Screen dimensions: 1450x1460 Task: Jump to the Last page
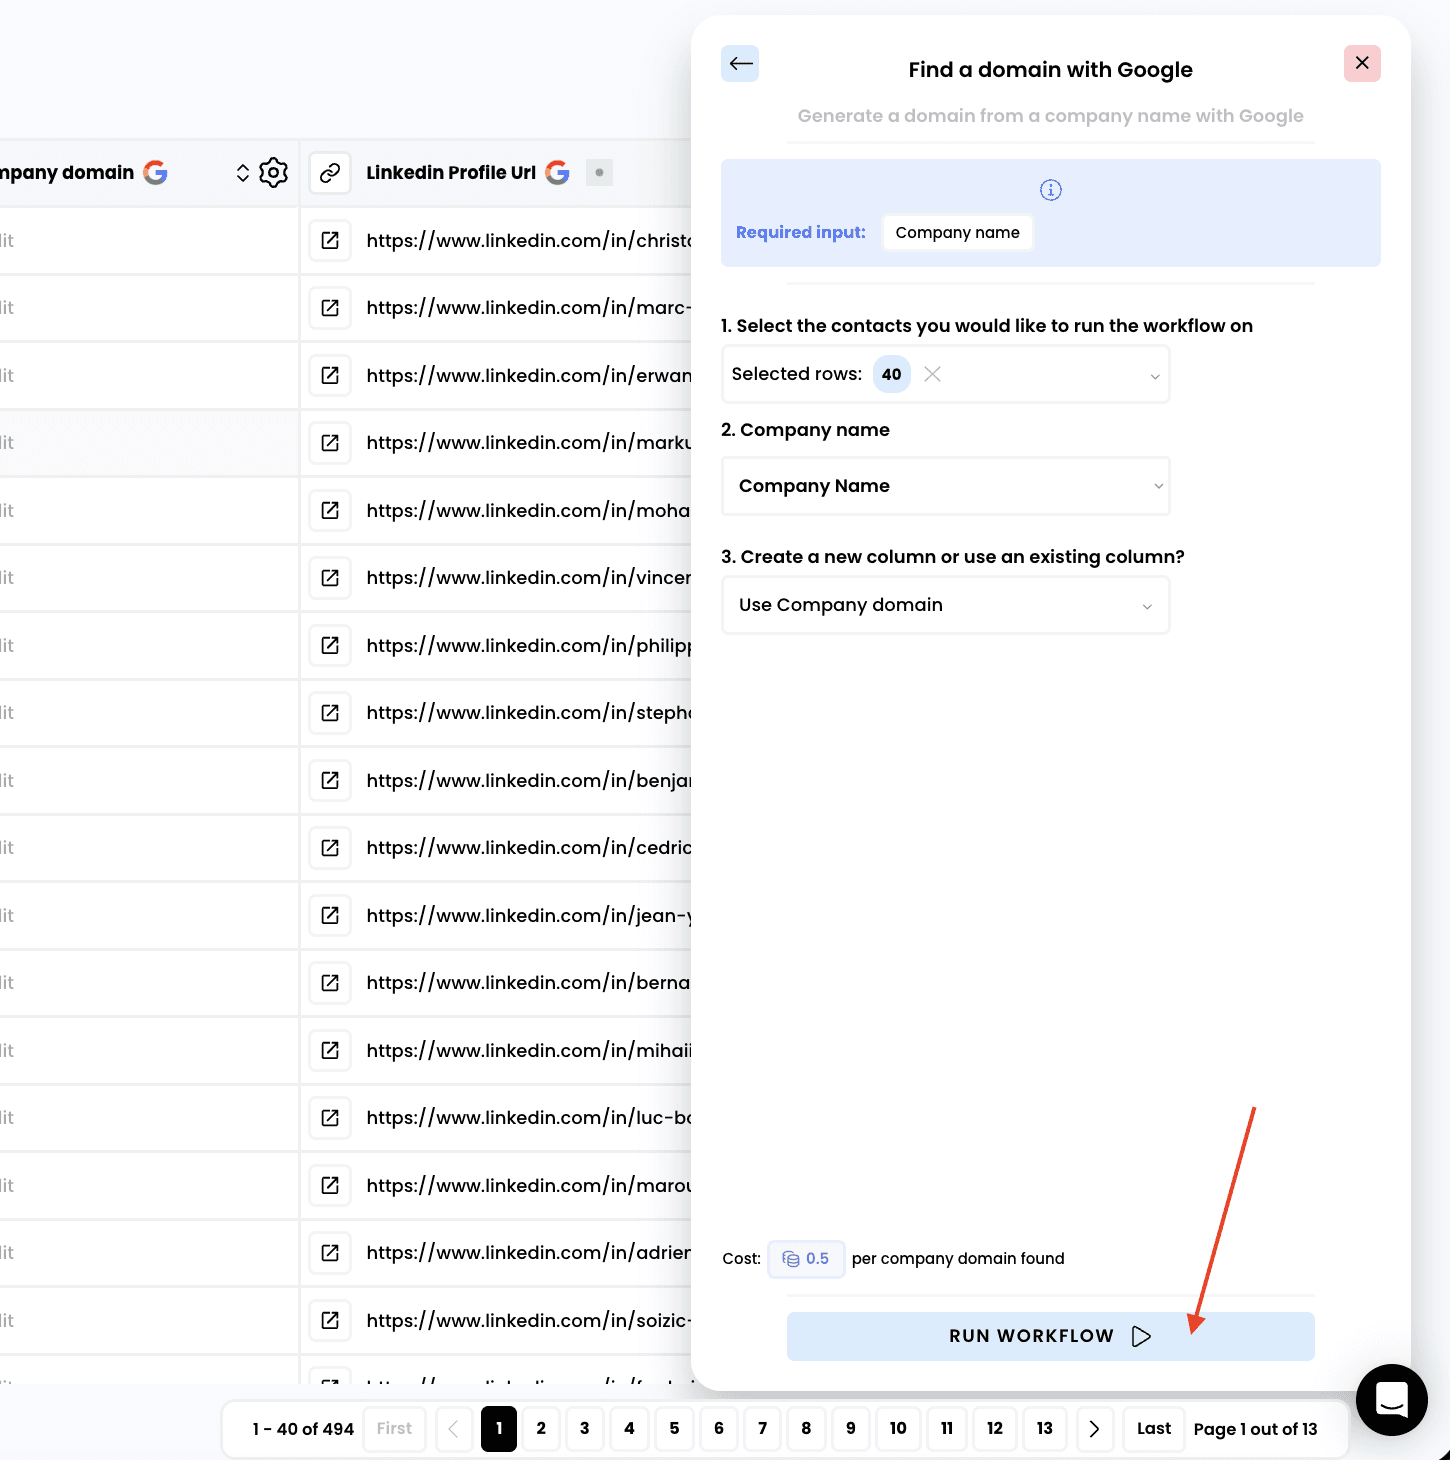click(1153, 1428)
